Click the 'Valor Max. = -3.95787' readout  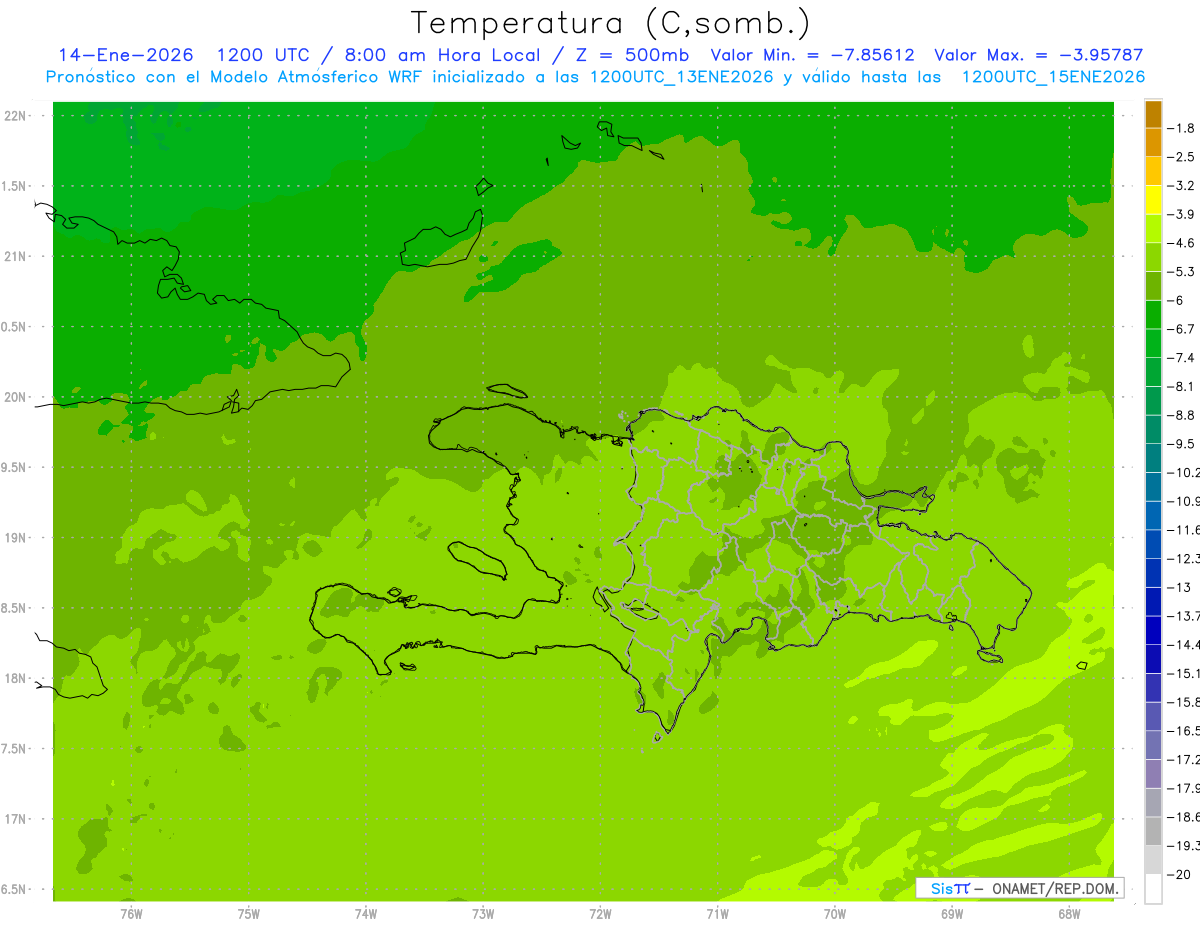1038,56
